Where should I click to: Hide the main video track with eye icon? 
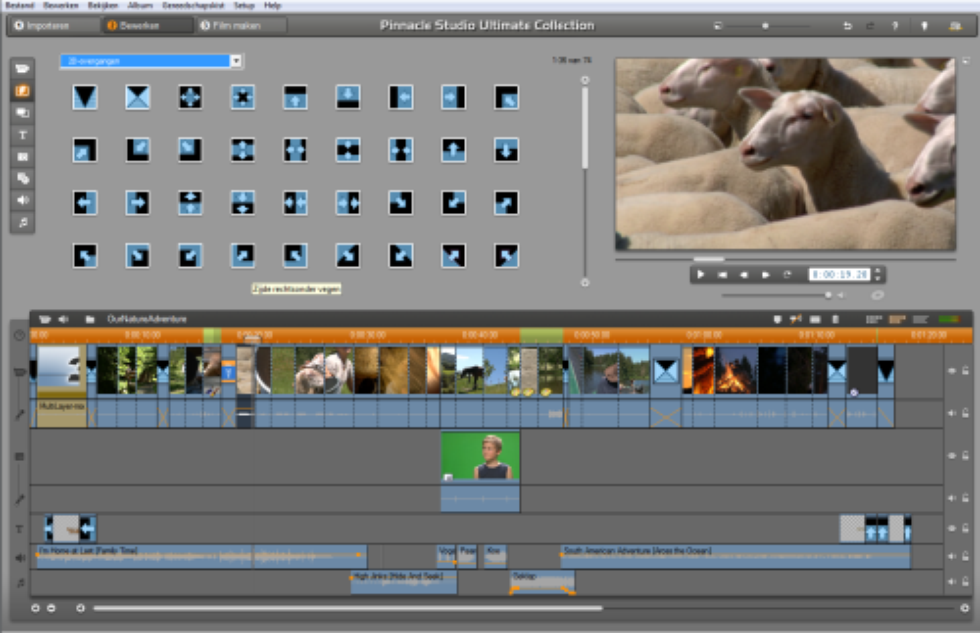point(952,371)
